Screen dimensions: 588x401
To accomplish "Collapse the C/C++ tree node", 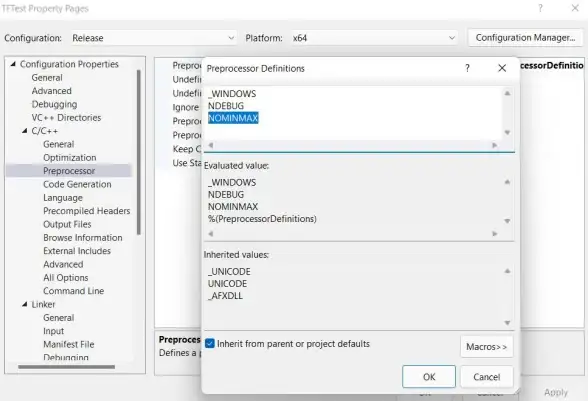I will [x=25, y=131].
